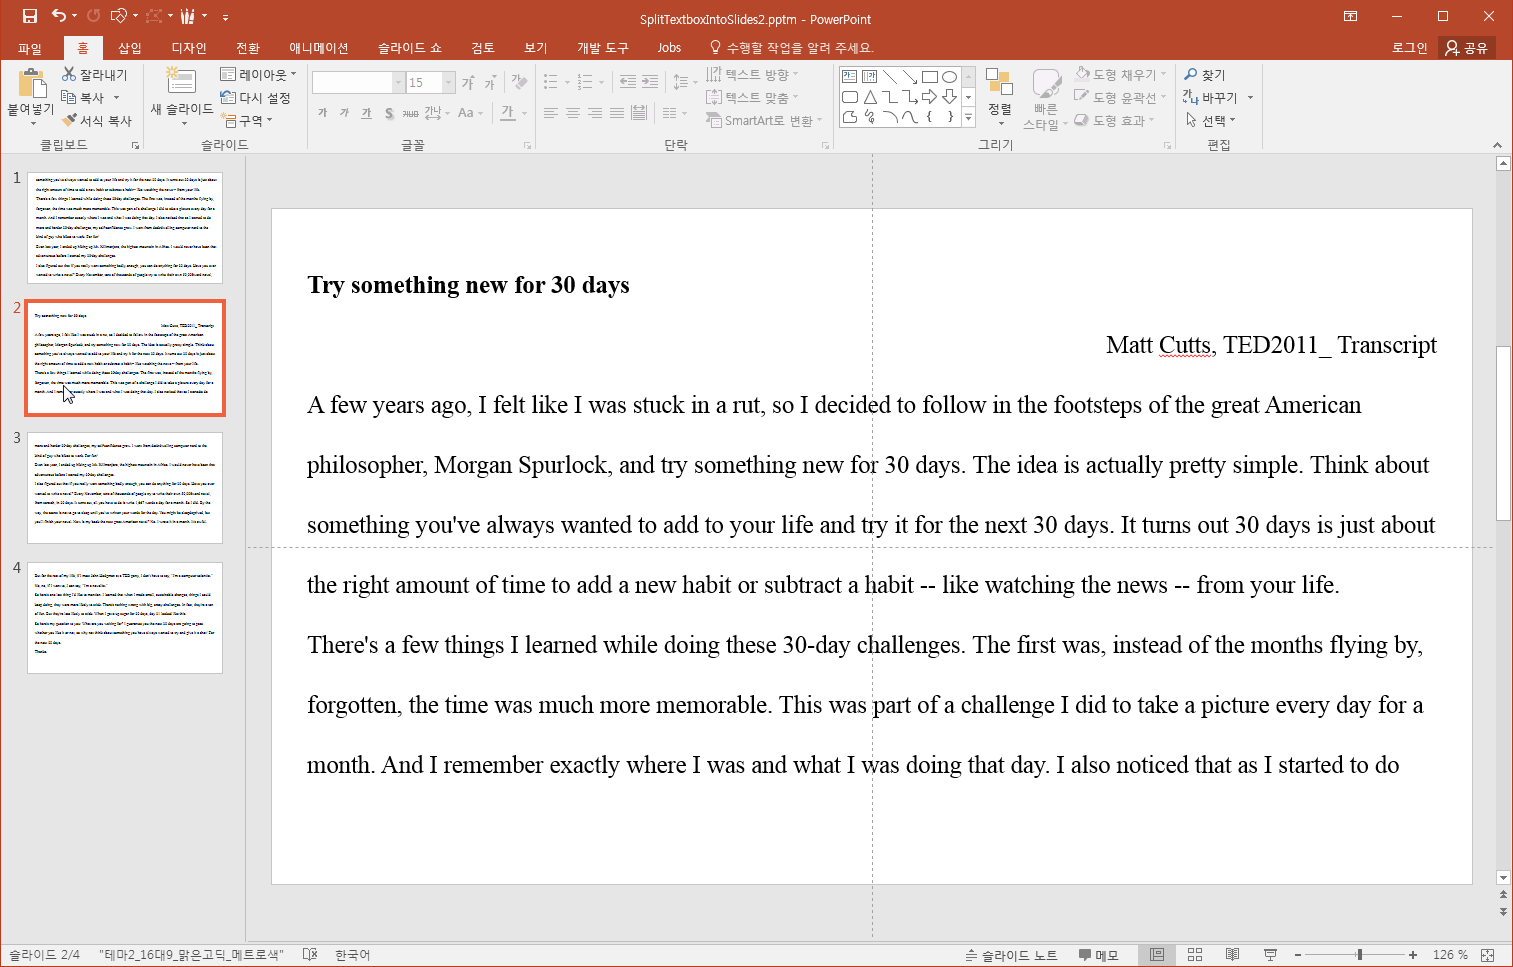The width and height of the screenshot is (1513, 967).
Task: Select slide 3 thumbnail
Action: pos(125,488)
